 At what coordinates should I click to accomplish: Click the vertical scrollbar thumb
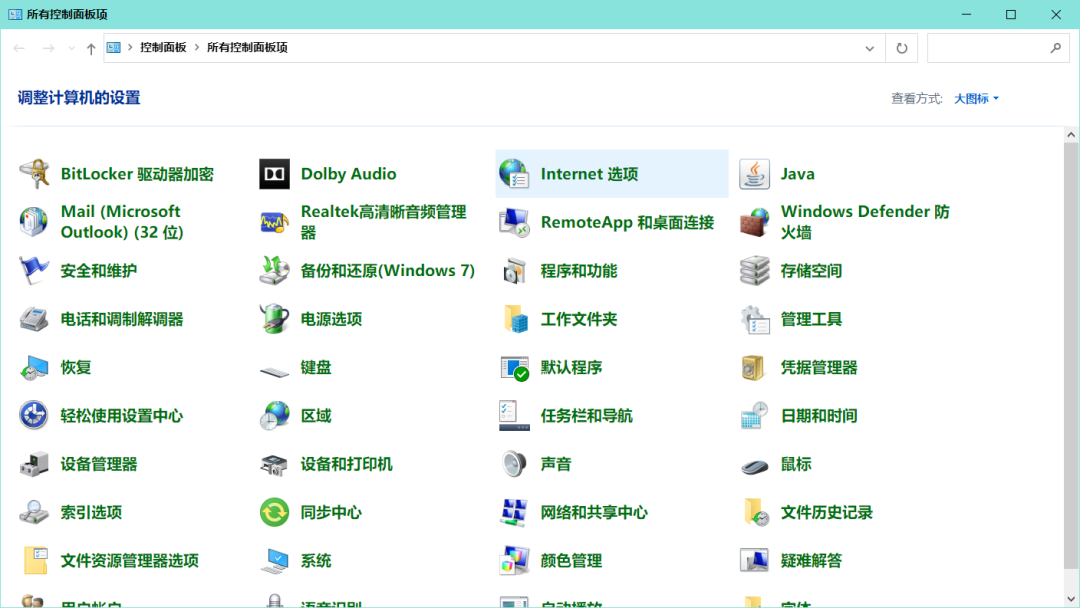1071,356
